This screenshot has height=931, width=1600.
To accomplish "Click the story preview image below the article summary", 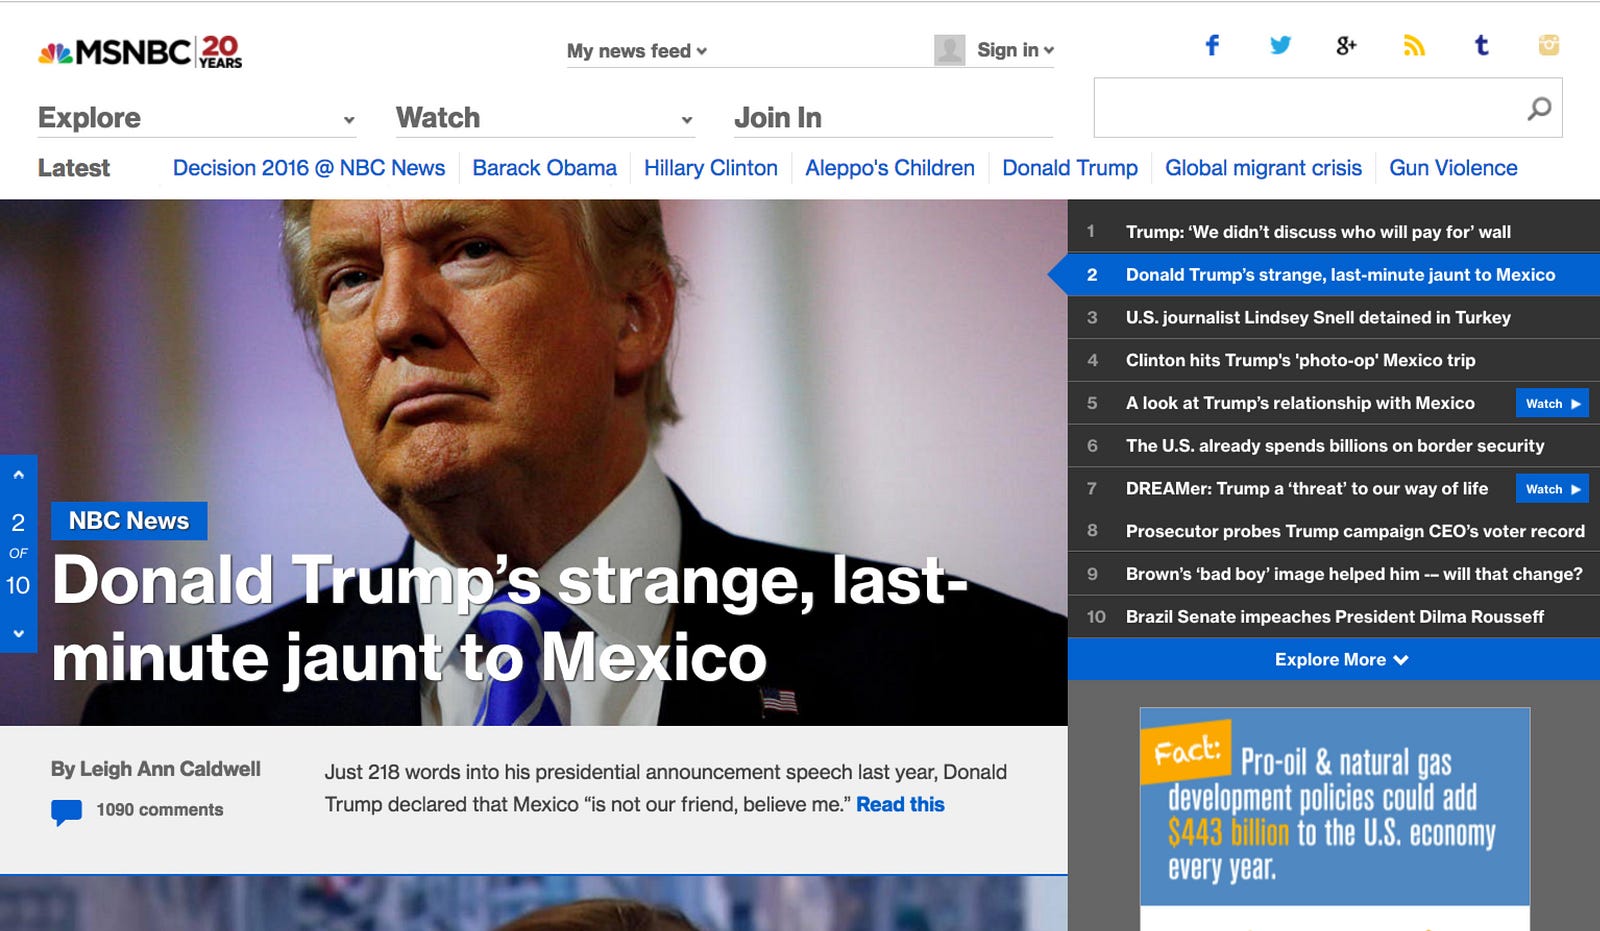I will click(x=534, y=904).
